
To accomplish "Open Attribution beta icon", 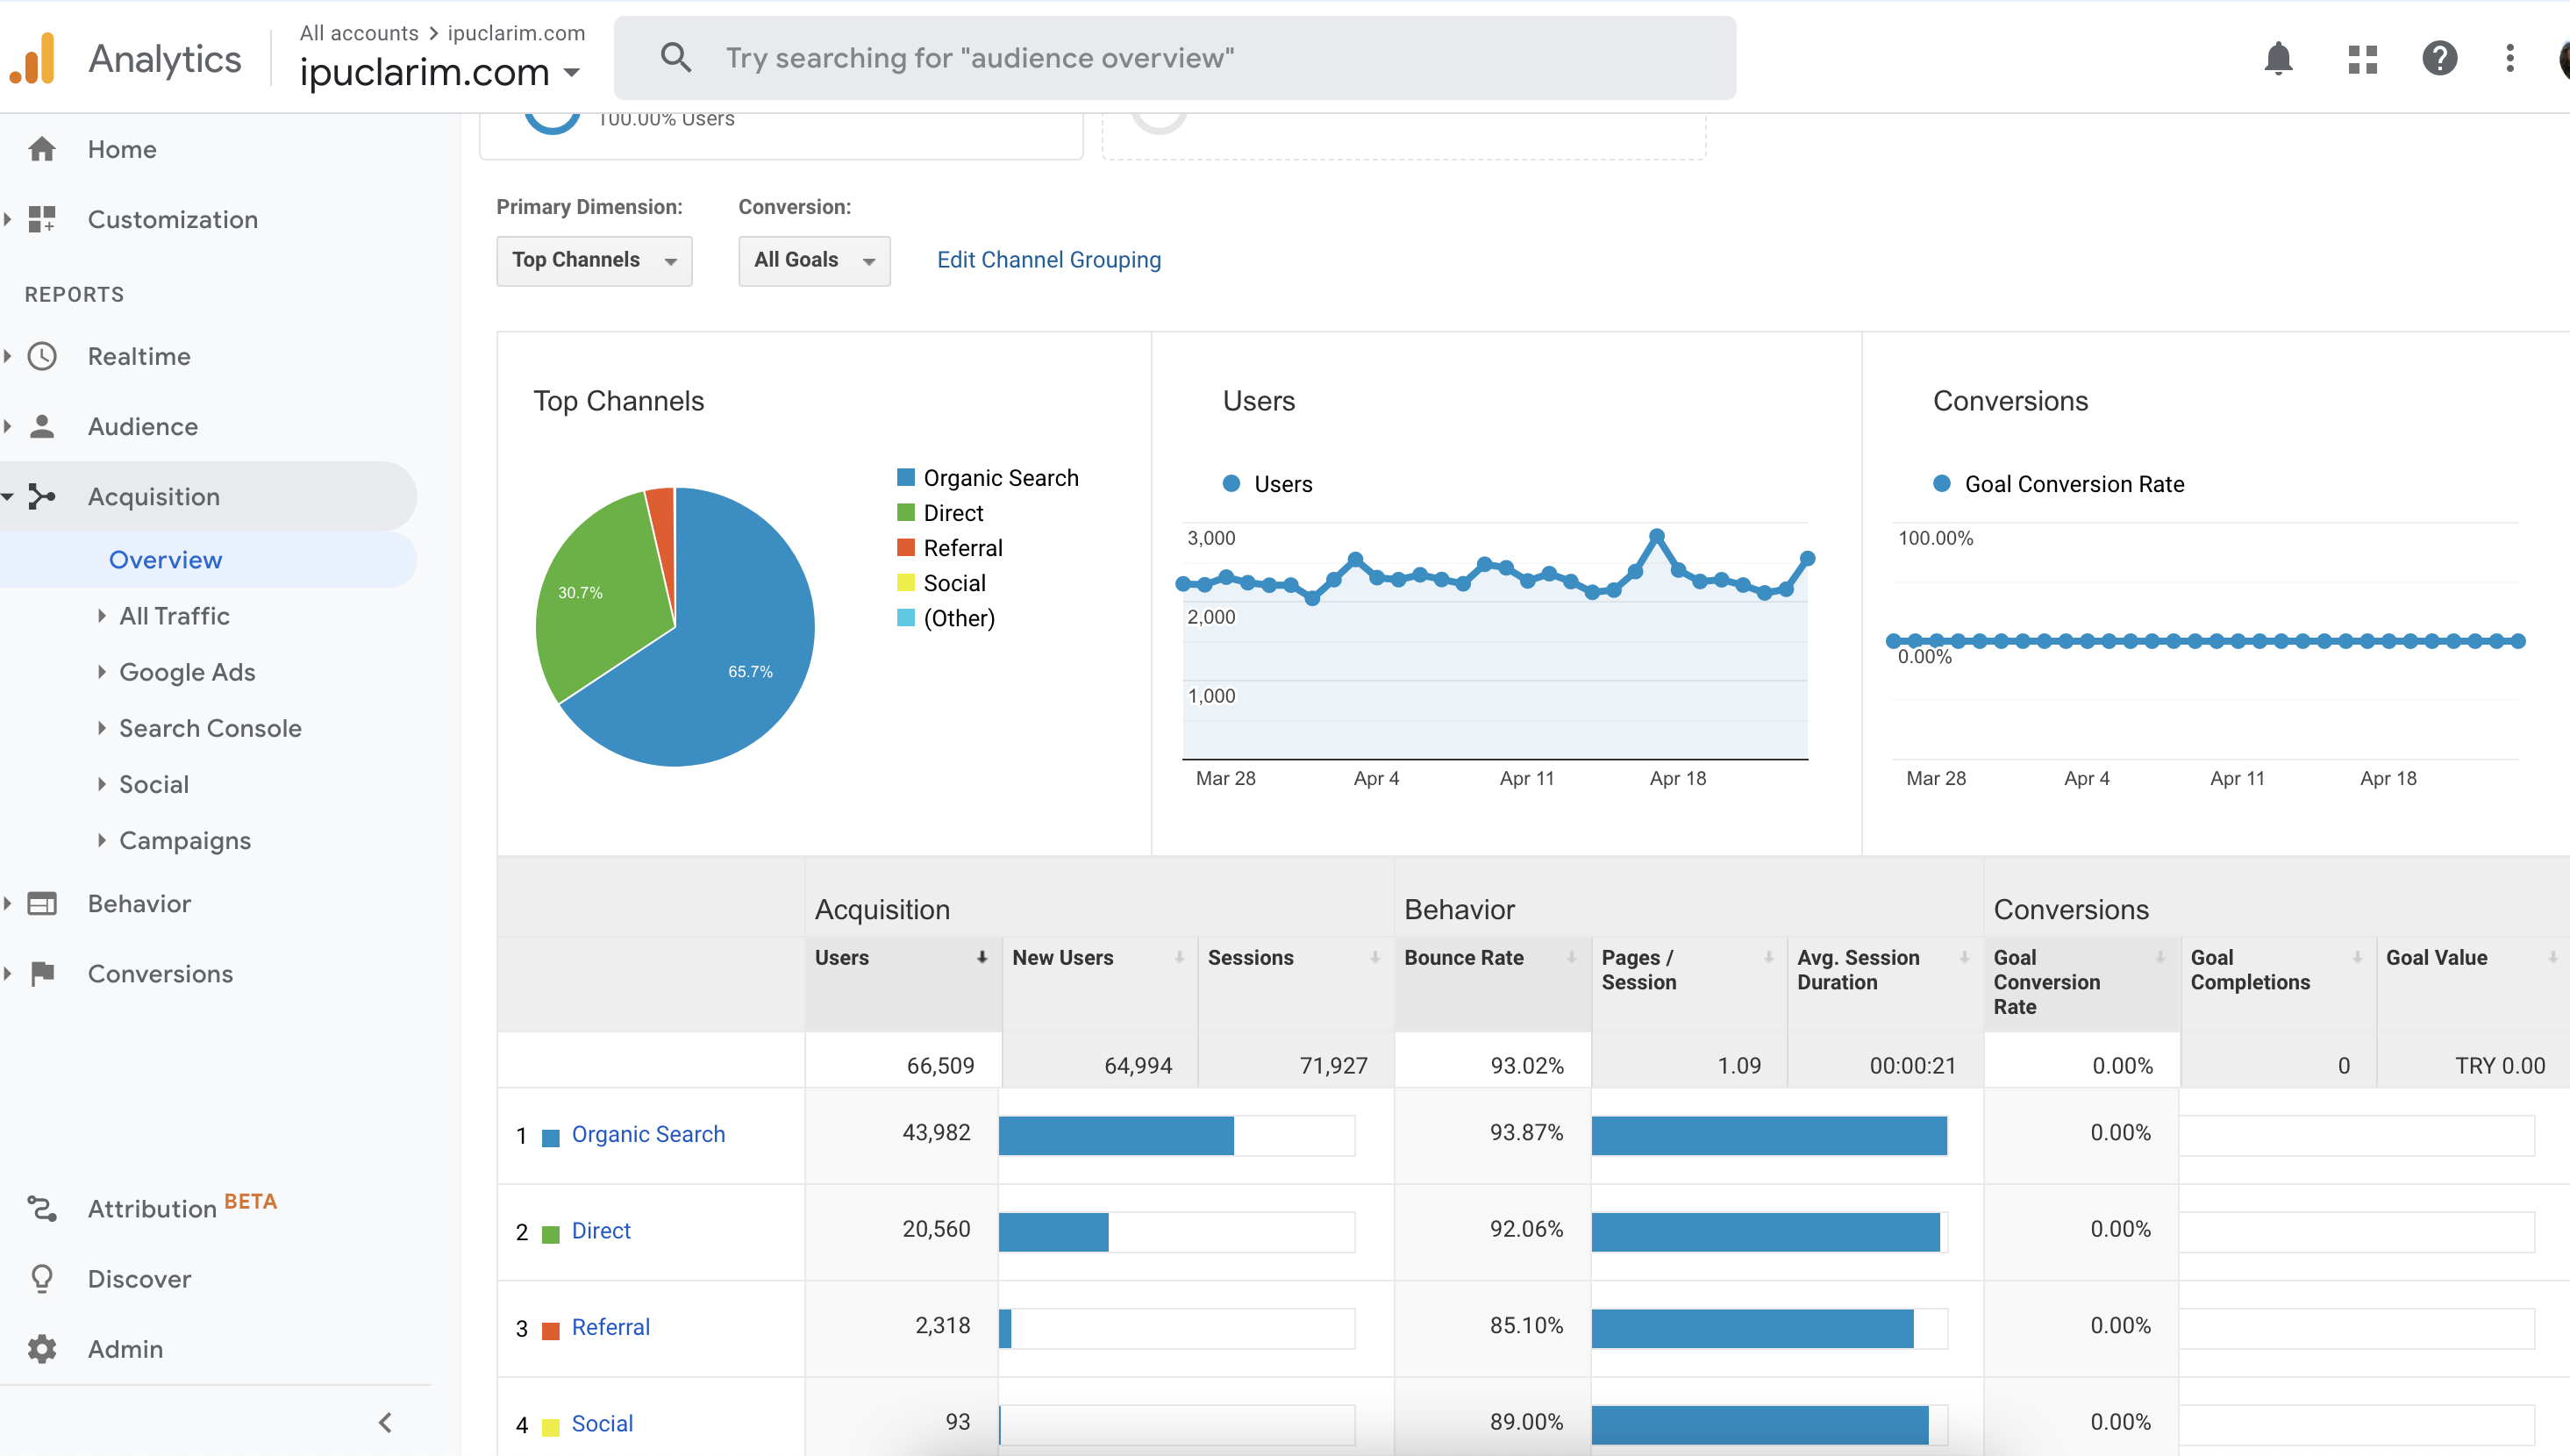I will (x=42, y=1208).
